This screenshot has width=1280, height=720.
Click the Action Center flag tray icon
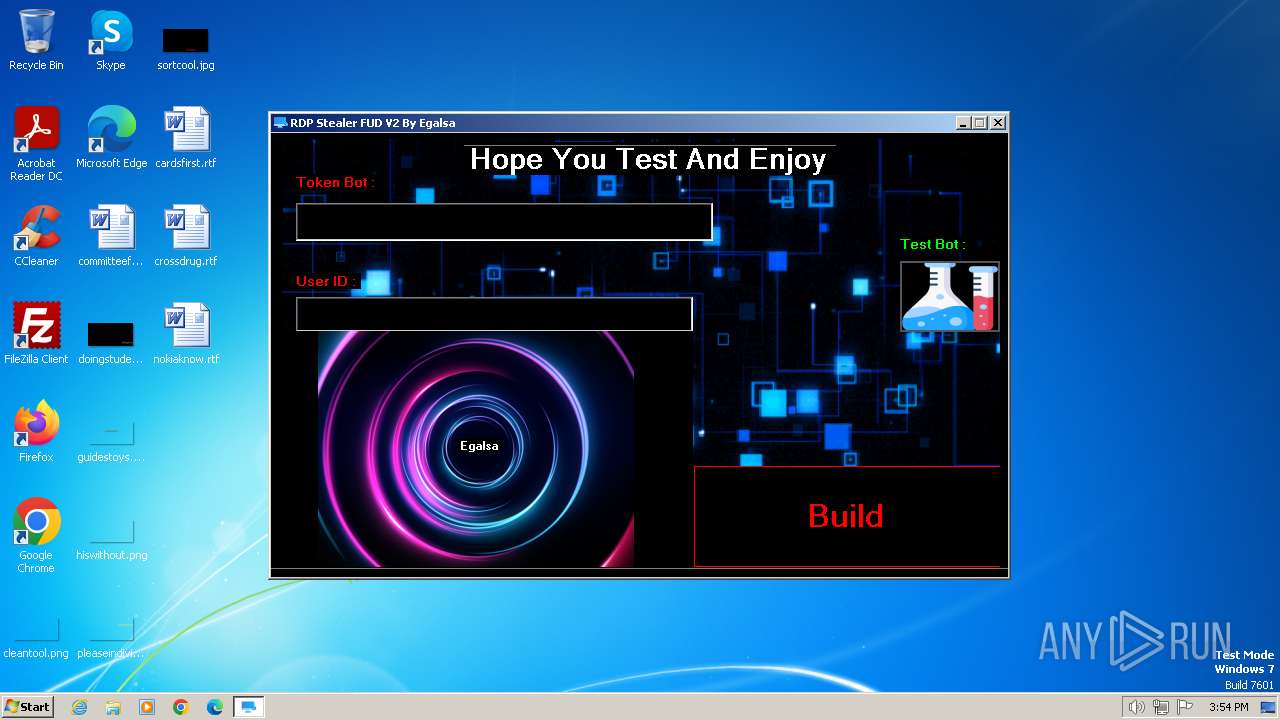pos(1185,707)
